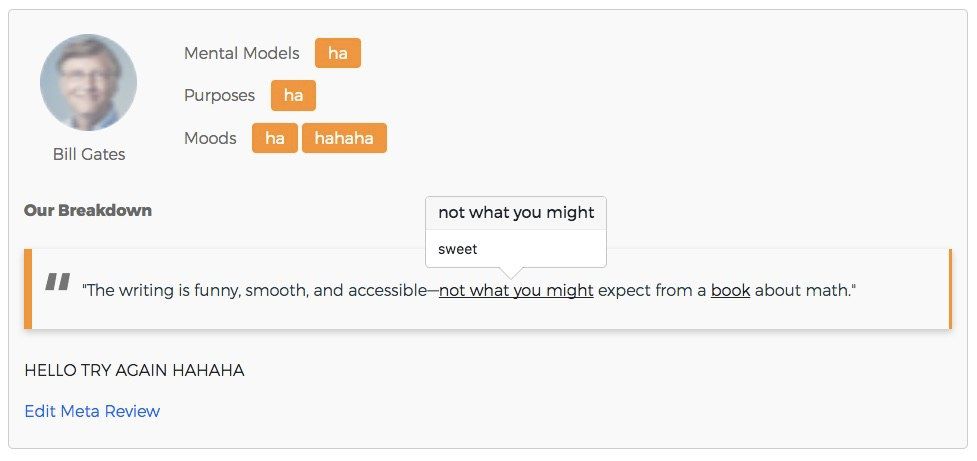Click the popover title "not what you might"
The height and width of the screenshot is (461, 977).
pyautogui.click(x=516, y=213)
